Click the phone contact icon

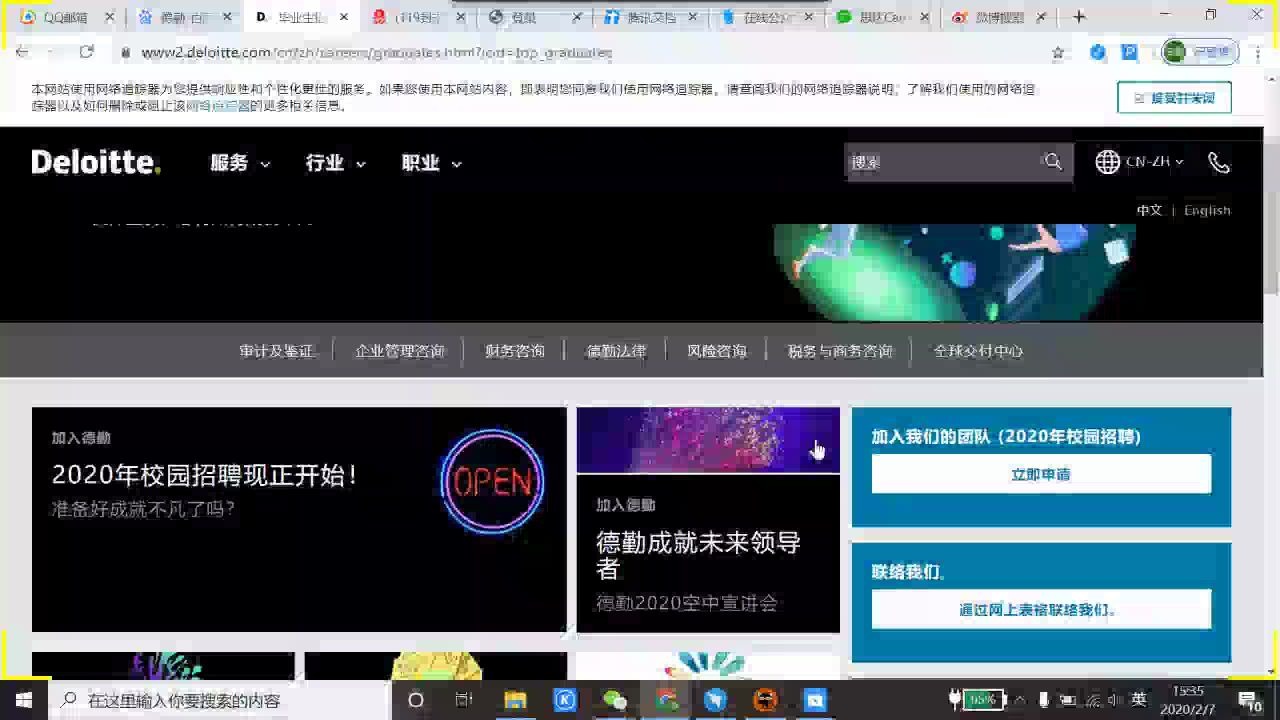click(x=1218, y=163)
